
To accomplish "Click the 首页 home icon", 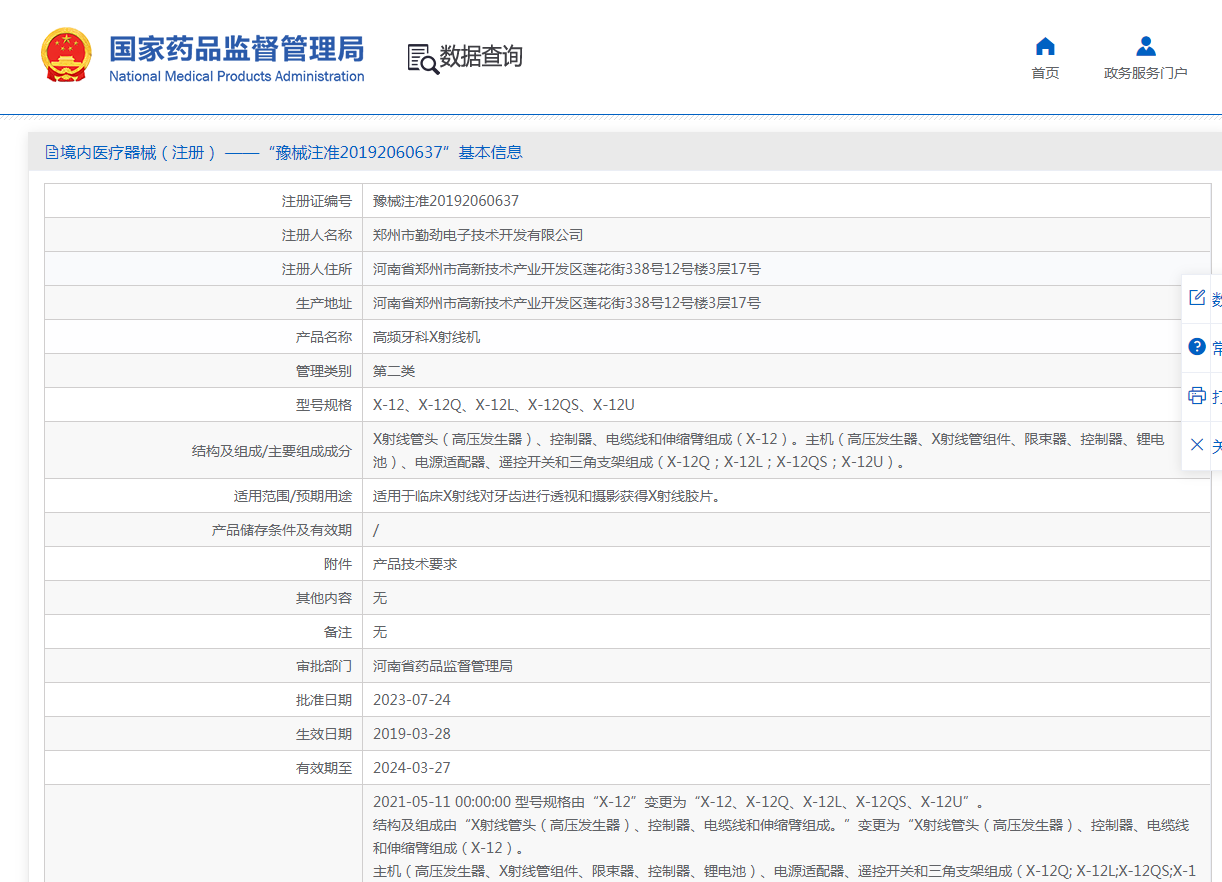I will [x=1045, y=46].
